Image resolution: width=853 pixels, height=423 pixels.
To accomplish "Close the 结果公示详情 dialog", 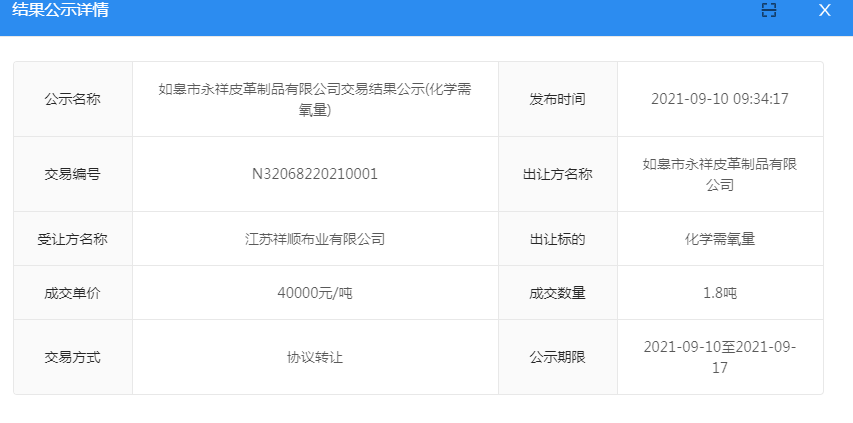I will [825, 10].
